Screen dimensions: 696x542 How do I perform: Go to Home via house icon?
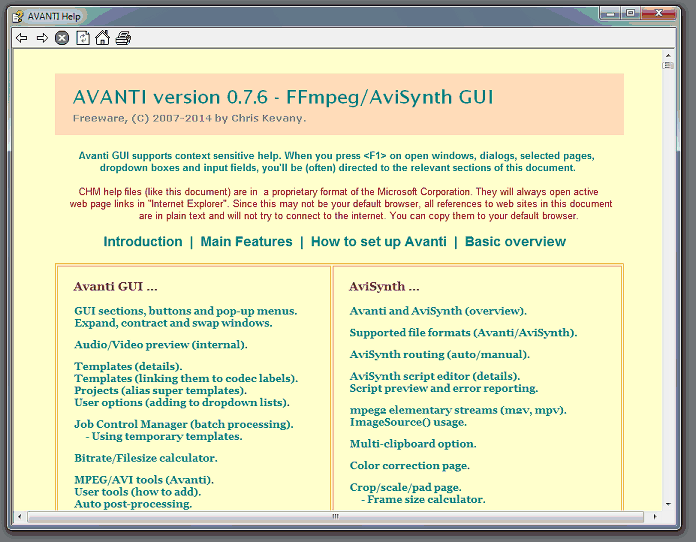pos(103,38)
